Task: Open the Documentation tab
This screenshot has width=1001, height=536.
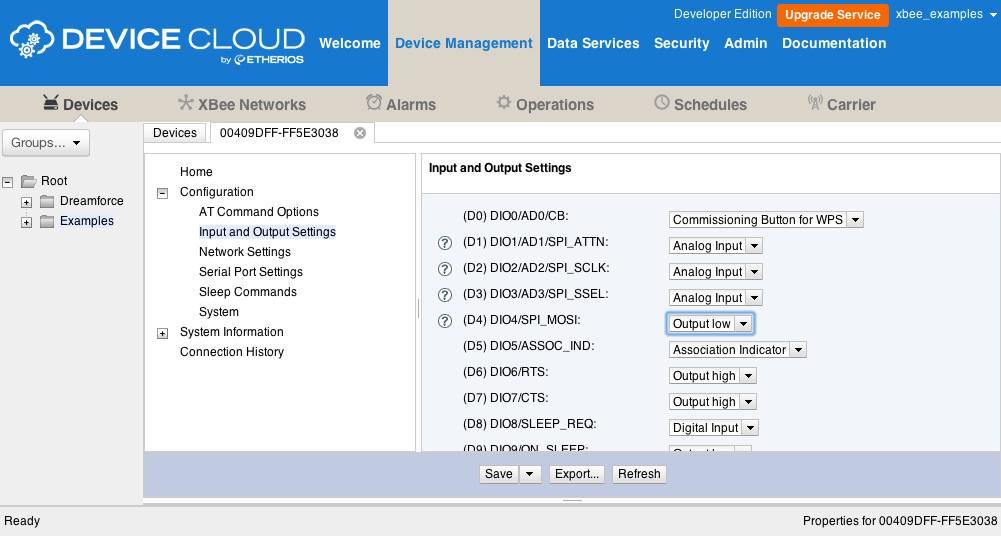Action: 834,43
